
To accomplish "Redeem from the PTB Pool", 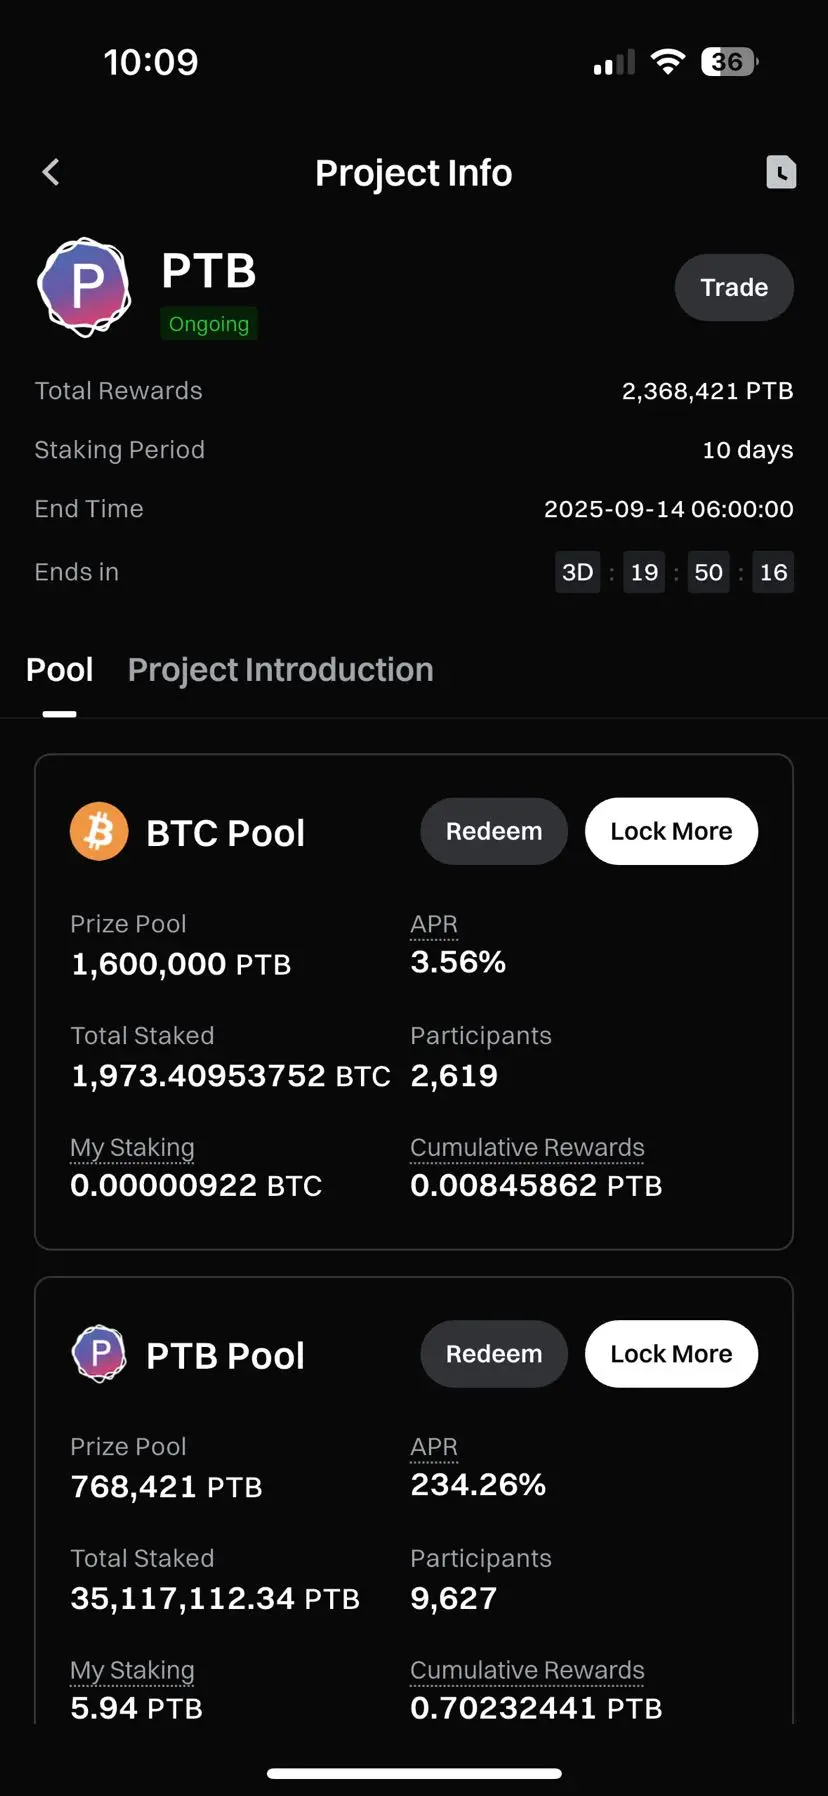I will (x=494, y=1354).
